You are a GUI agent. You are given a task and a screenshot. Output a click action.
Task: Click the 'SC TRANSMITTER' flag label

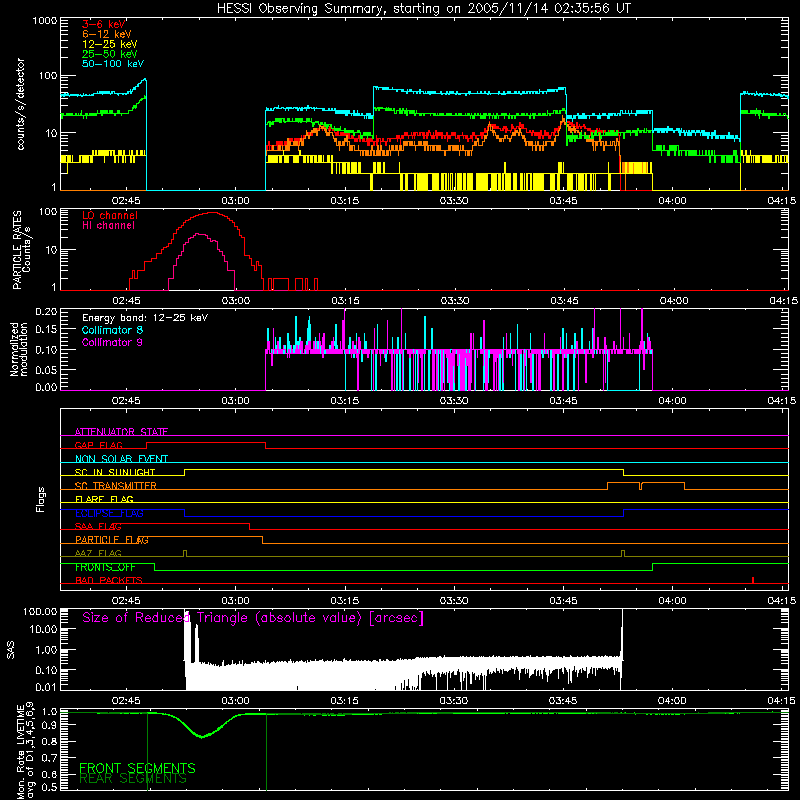[x=116, y=486]
